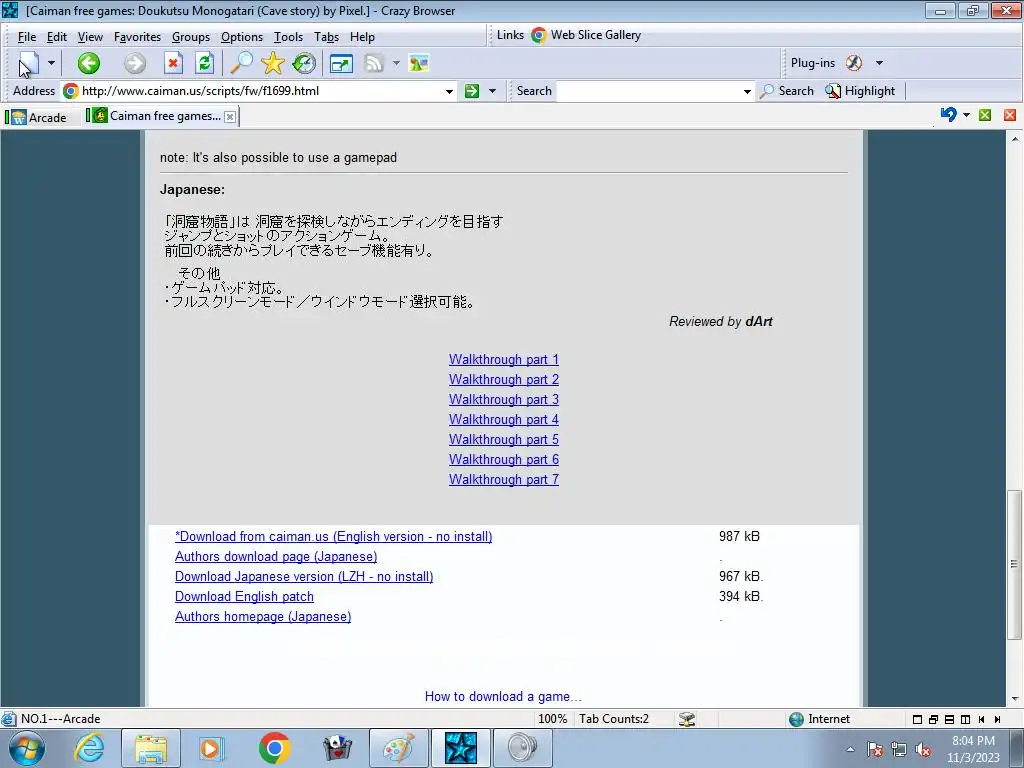Image resolution: width=1024 pixels, height=768 pixels.
Task: Click the Internet zone globe icon
Action: [x=796, y=719]
